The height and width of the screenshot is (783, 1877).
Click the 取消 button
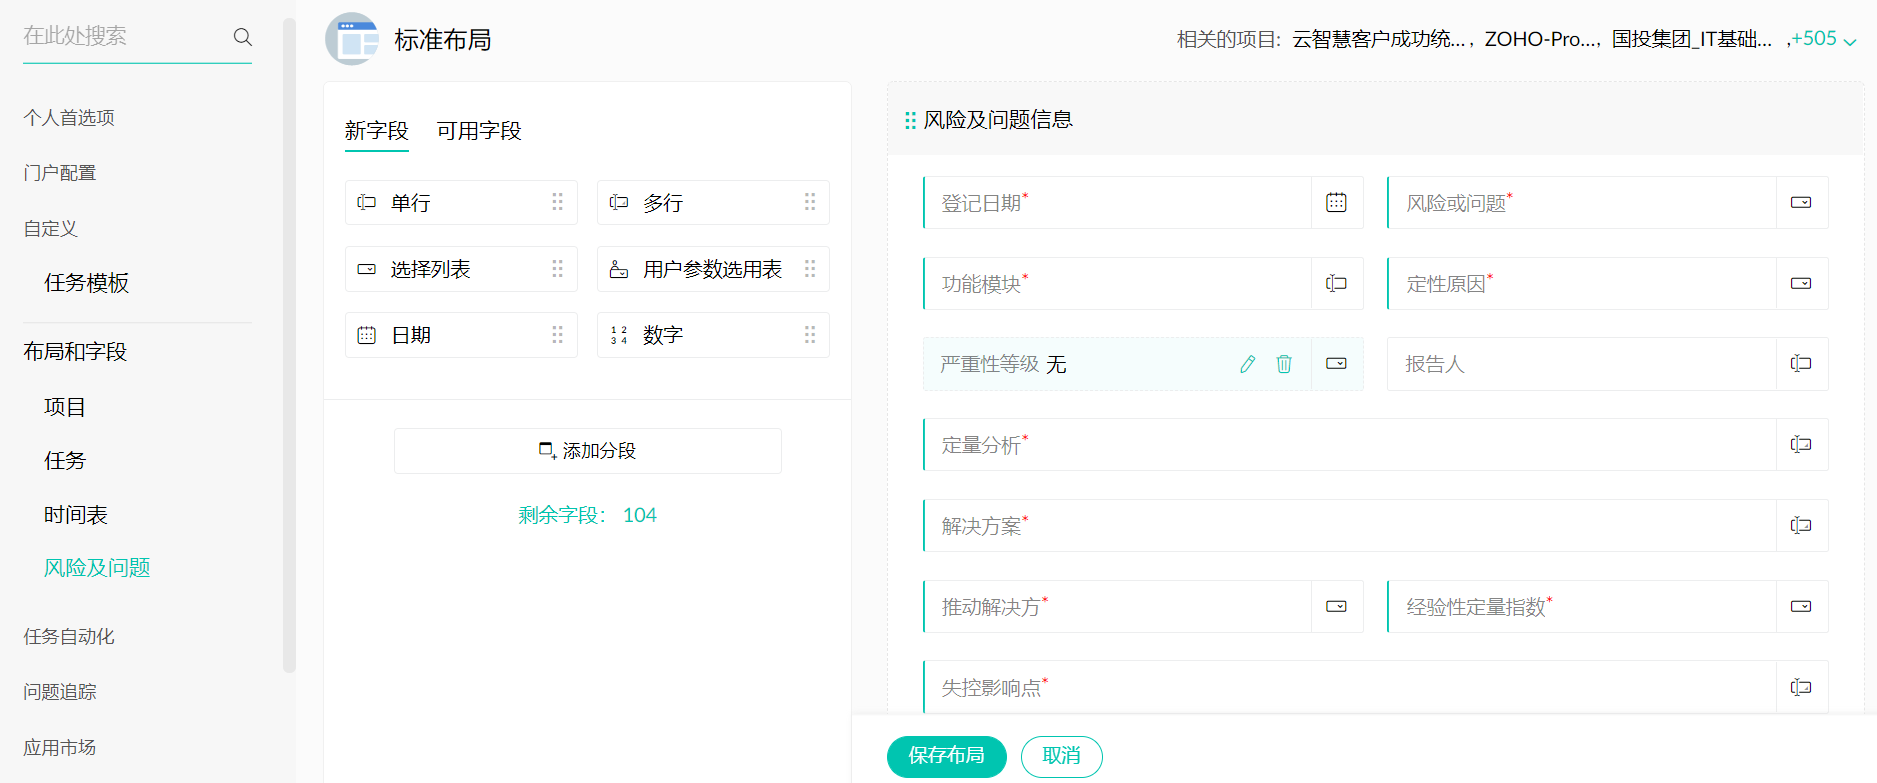(x=1061, y=756)
